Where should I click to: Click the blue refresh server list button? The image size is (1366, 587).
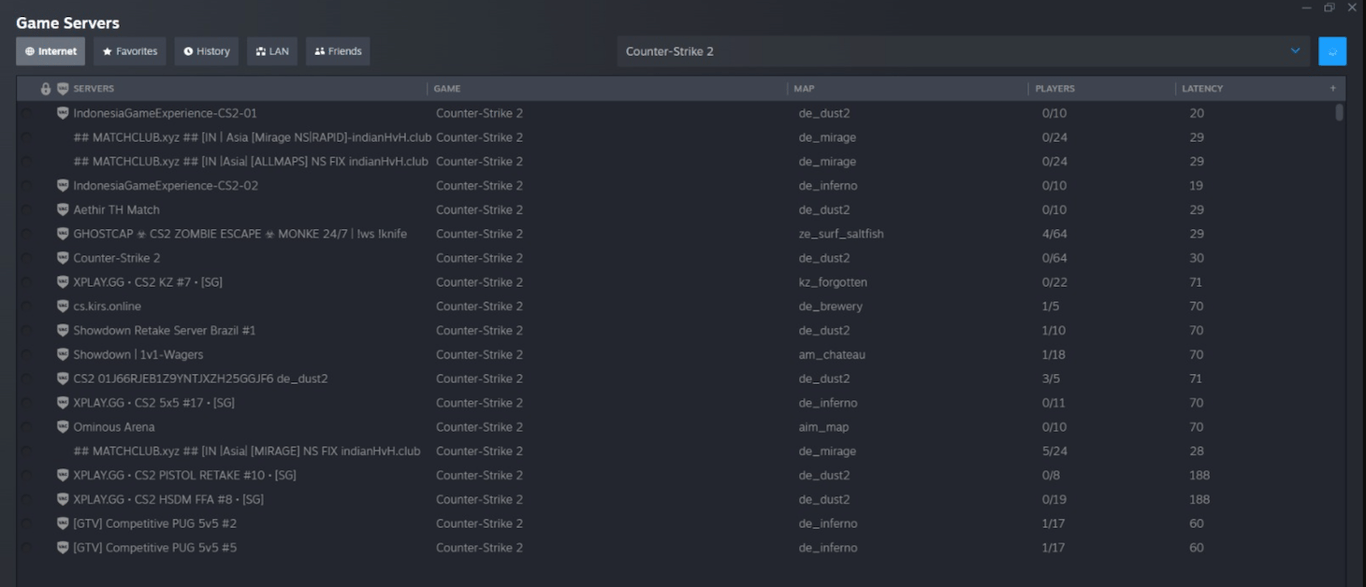(x=1332, y=51)
